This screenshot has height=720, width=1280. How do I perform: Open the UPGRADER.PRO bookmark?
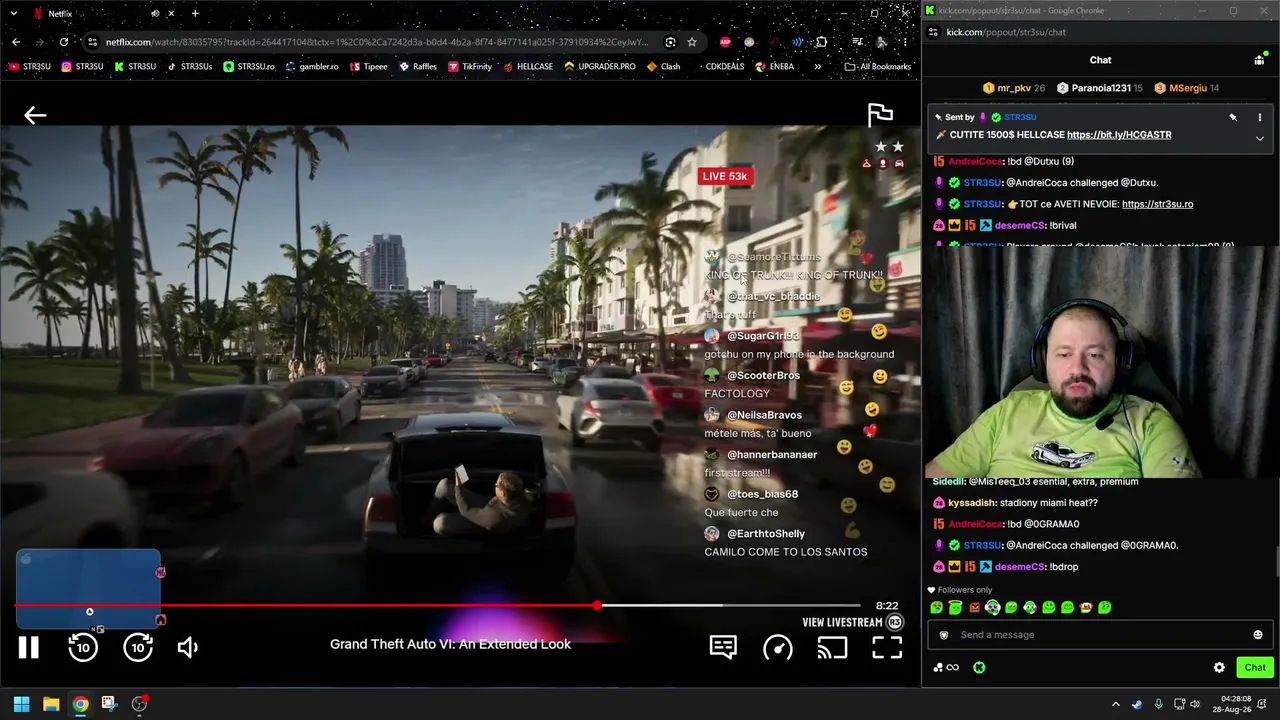[600, 67]
